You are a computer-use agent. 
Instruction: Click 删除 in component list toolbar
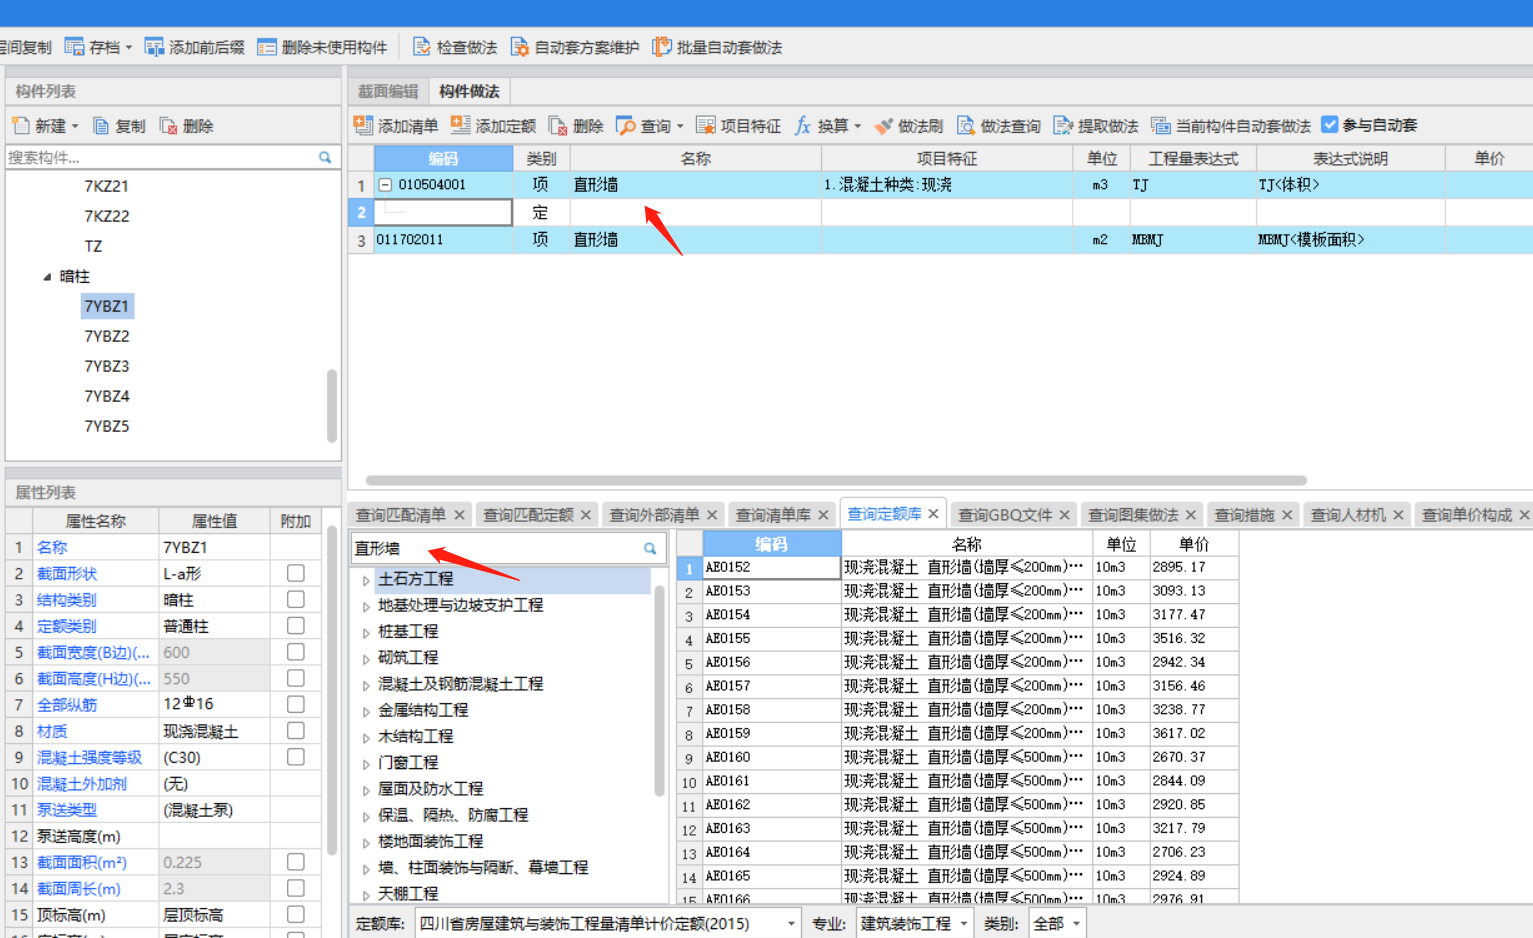[x=187, y=126]
